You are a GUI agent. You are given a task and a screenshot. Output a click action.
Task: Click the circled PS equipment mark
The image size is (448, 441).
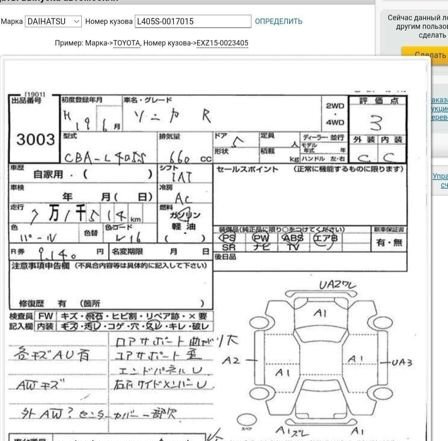228,238
